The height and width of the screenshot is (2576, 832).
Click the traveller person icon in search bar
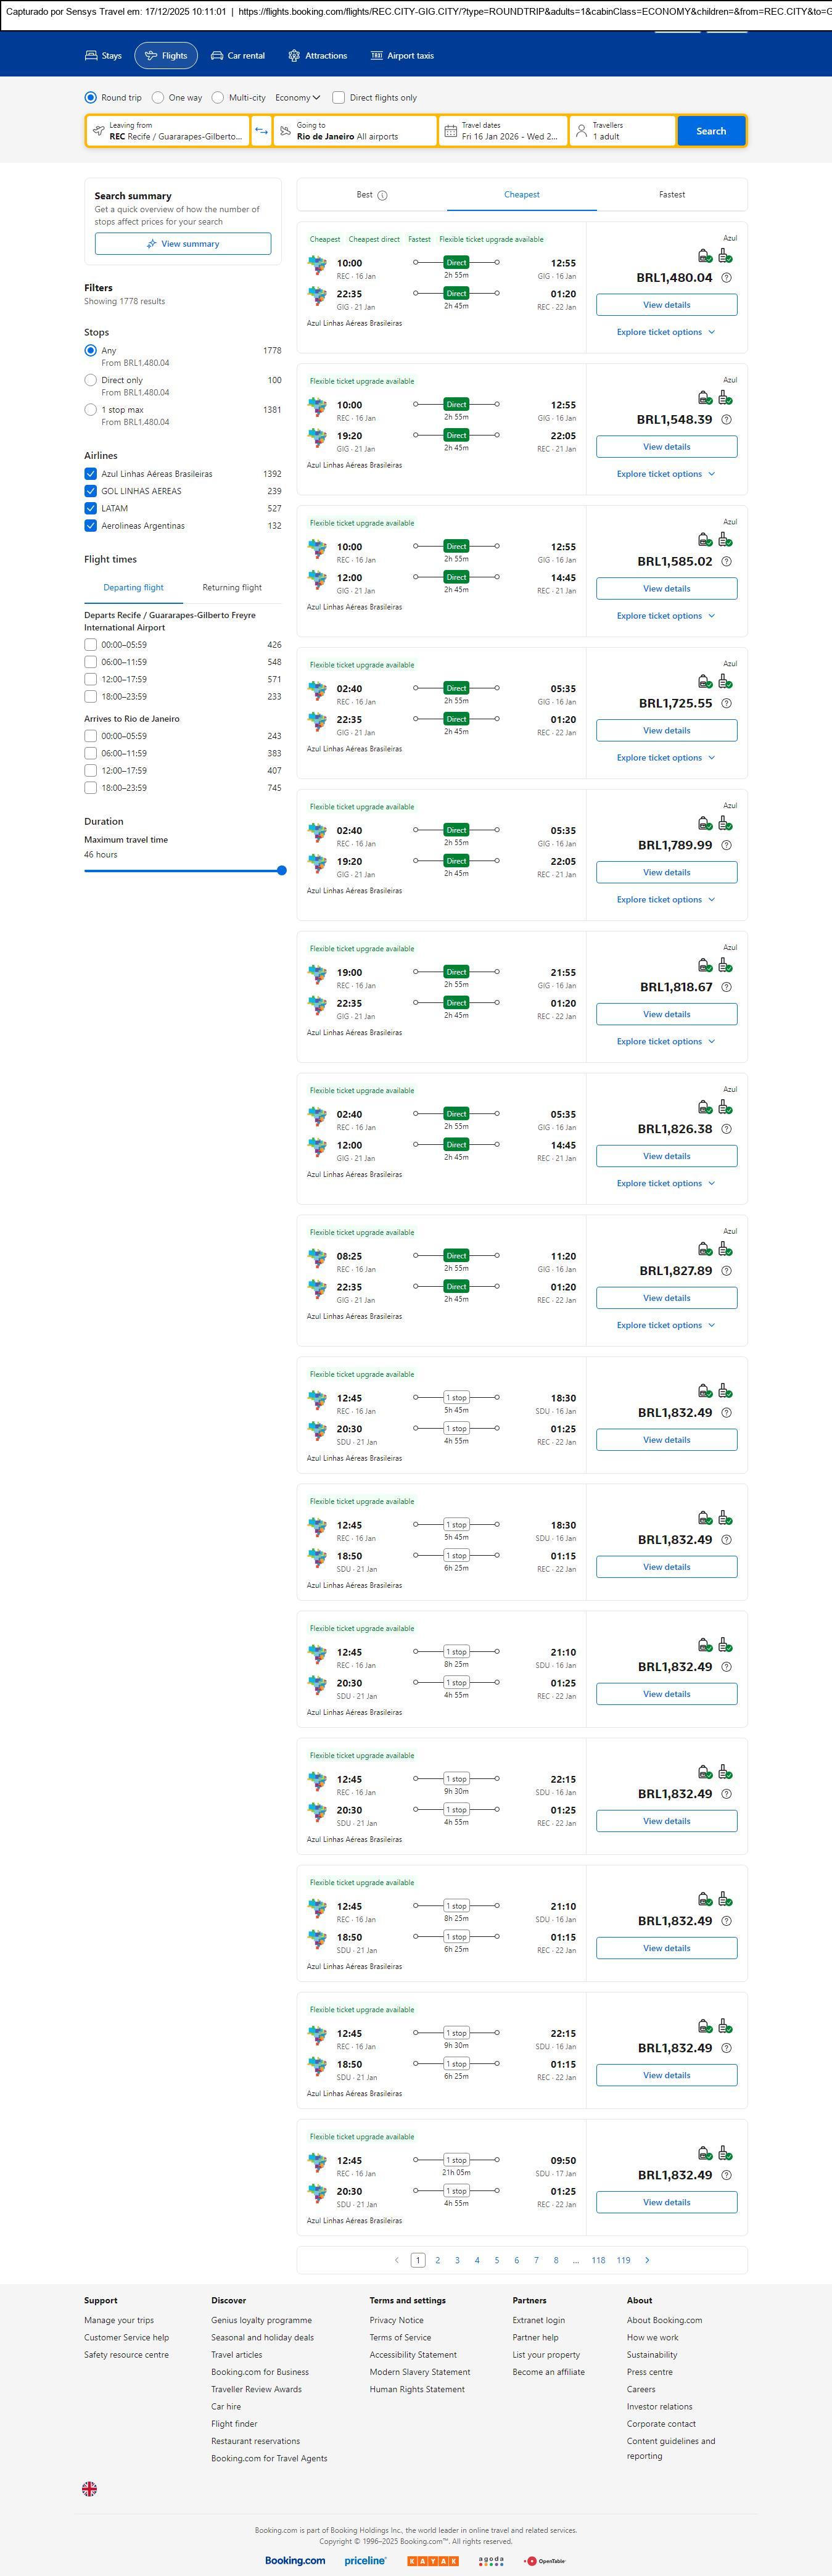[581, 131]
